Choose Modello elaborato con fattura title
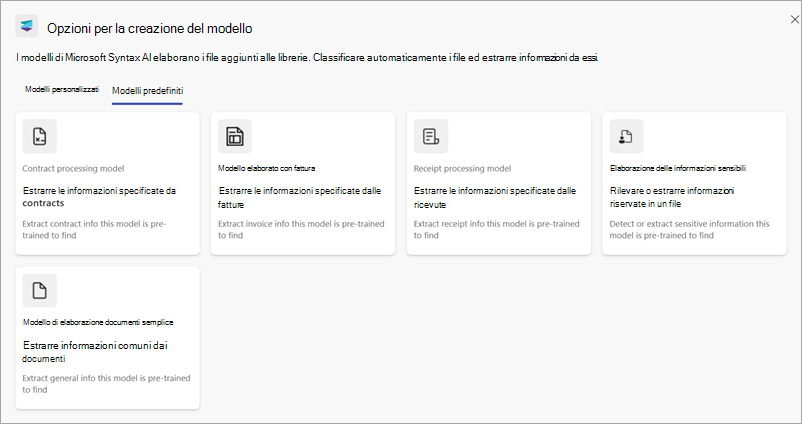Image resolution: width=802 pixels, height=424 pixels. coord(266,168)
